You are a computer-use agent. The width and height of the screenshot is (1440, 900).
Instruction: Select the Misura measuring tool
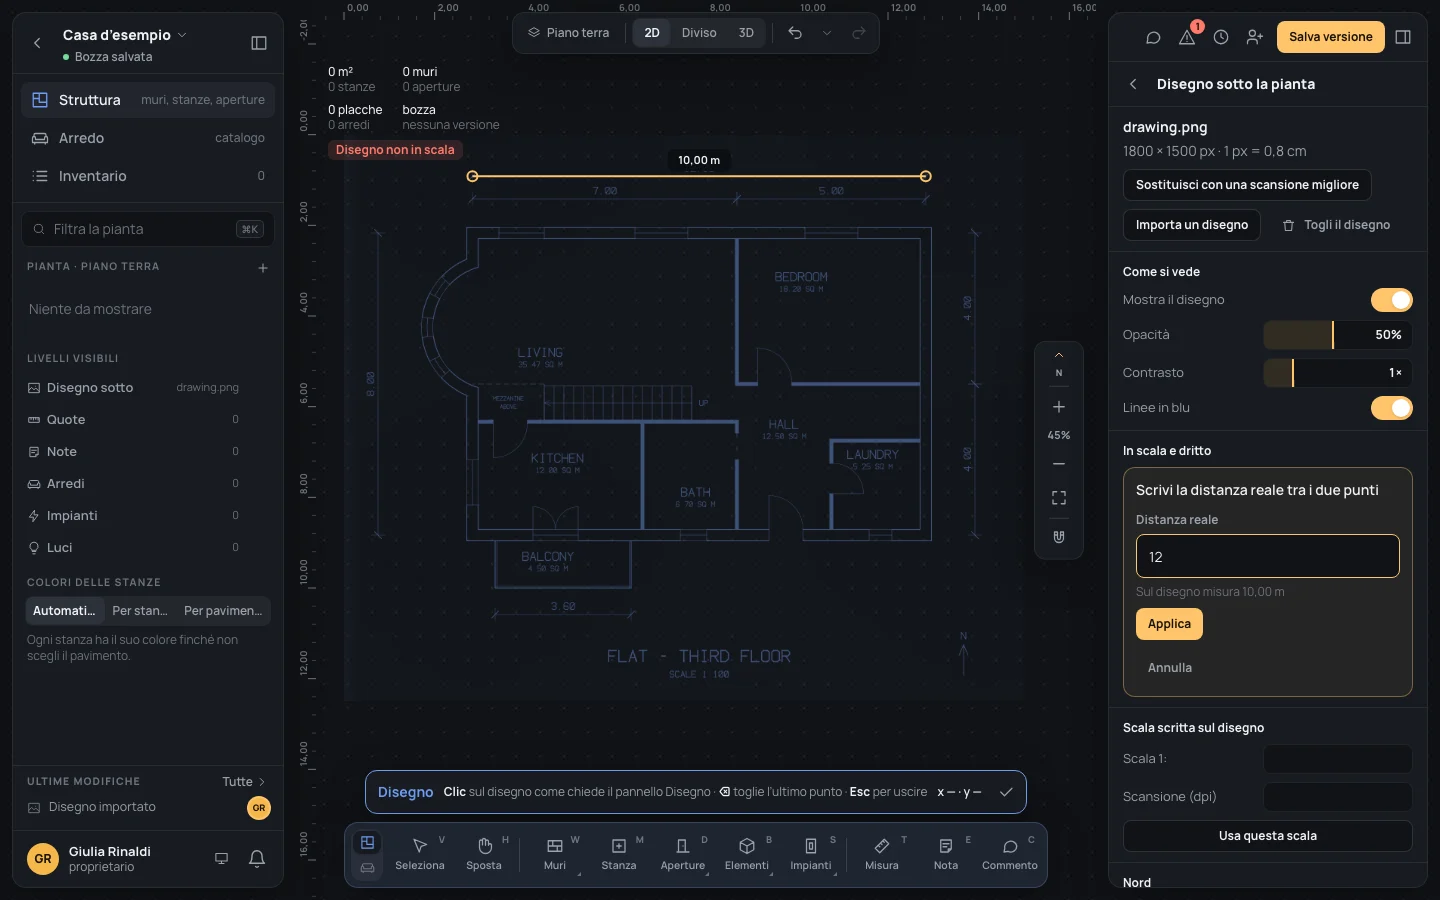(x=882, y=854)
